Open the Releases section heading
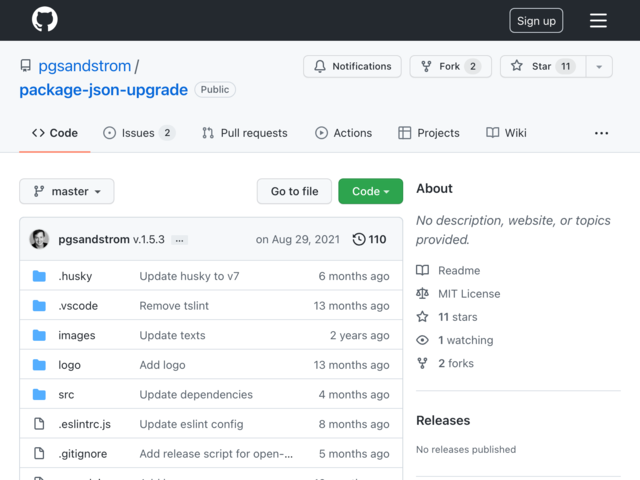The height and width of the screenshot is (480, 640). (443, 420)
